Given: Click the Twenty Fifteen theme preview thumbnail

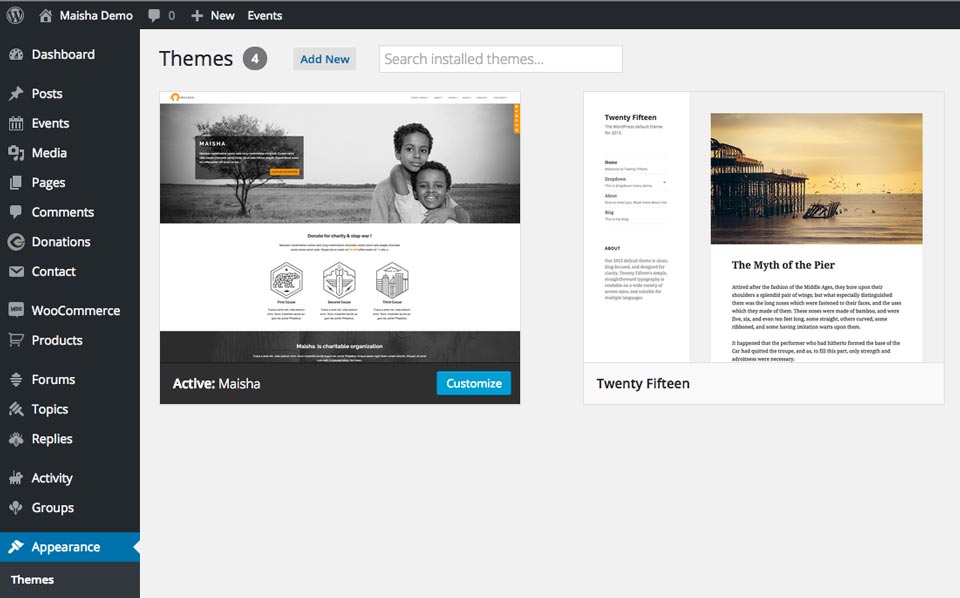Looking at the screenshot, I should click(763, 230).
